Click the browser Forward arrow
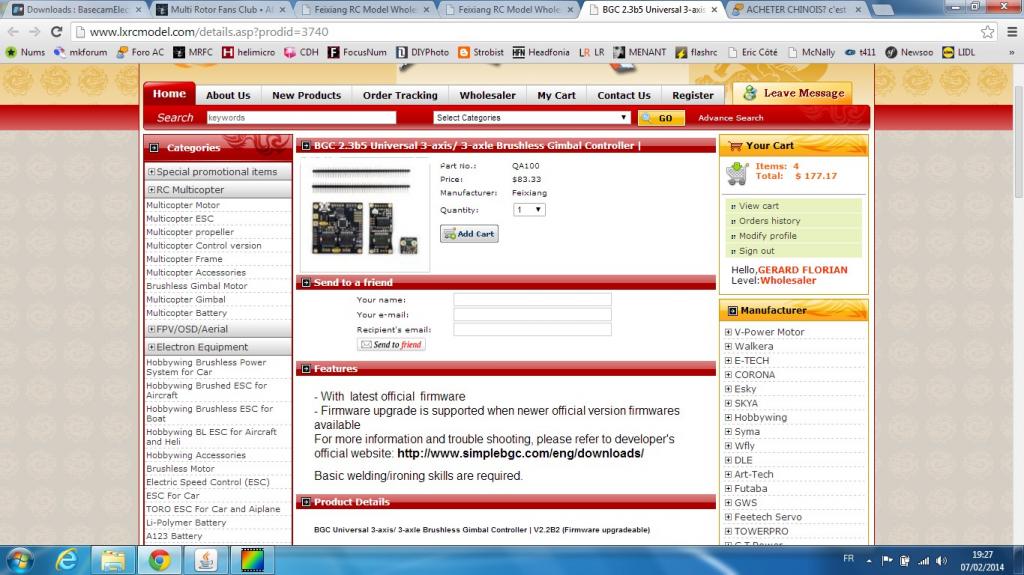The height and width of the screenshot is (575, 1024). click(x=34, y=31)
